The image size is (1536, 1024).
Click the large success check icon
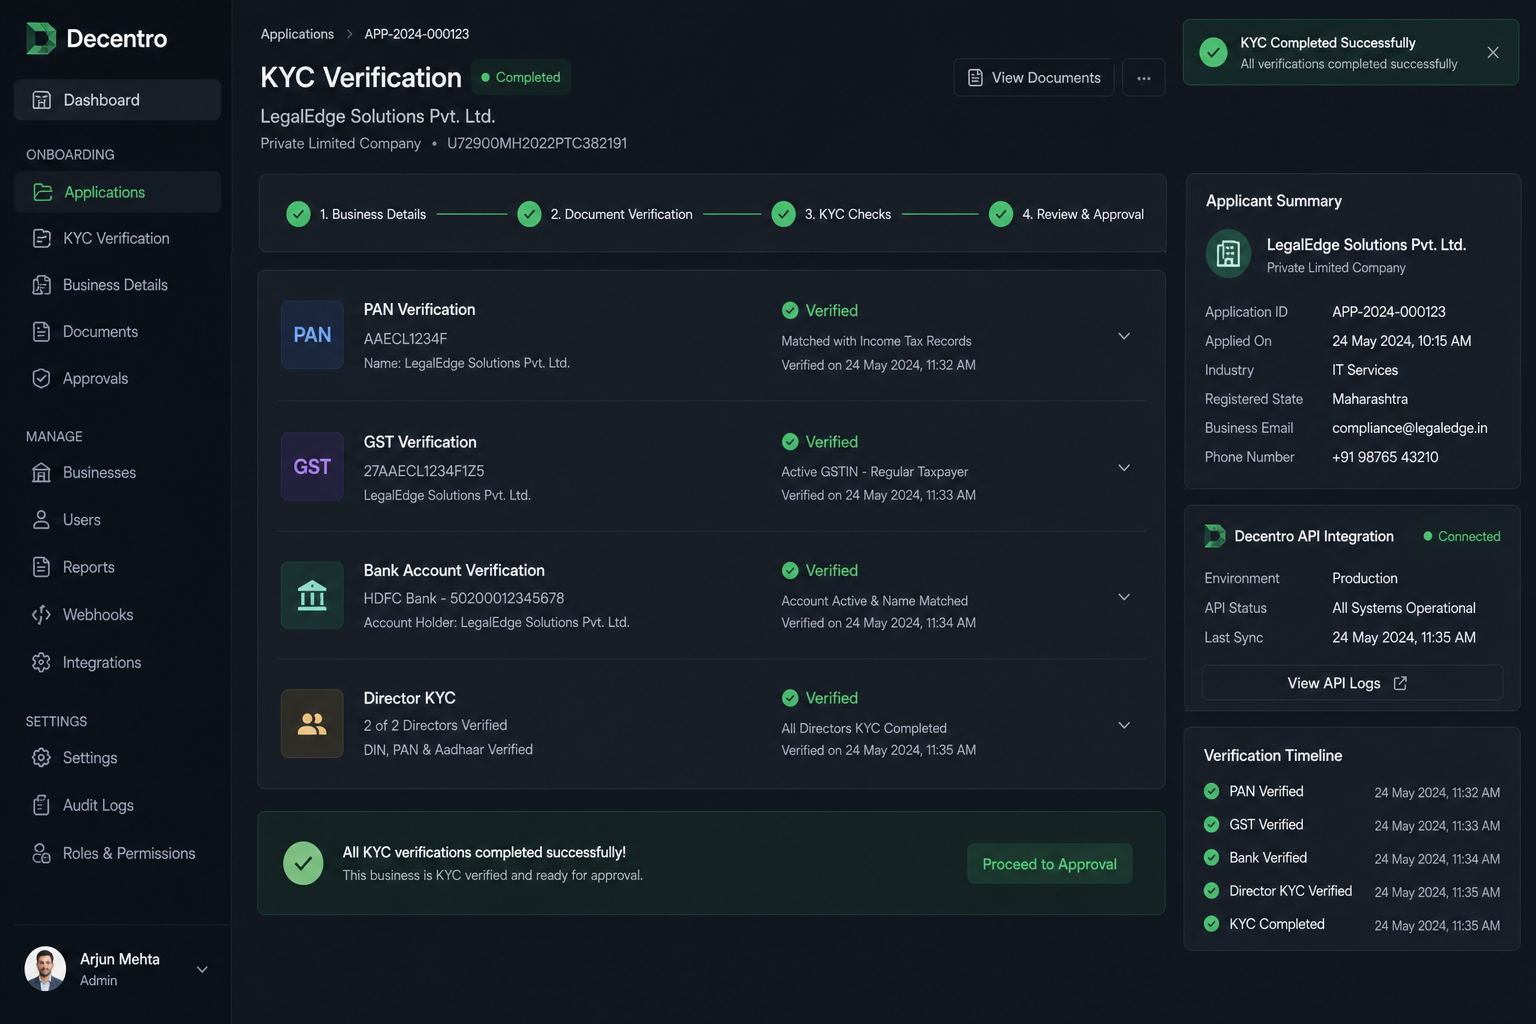coord(303,863)
